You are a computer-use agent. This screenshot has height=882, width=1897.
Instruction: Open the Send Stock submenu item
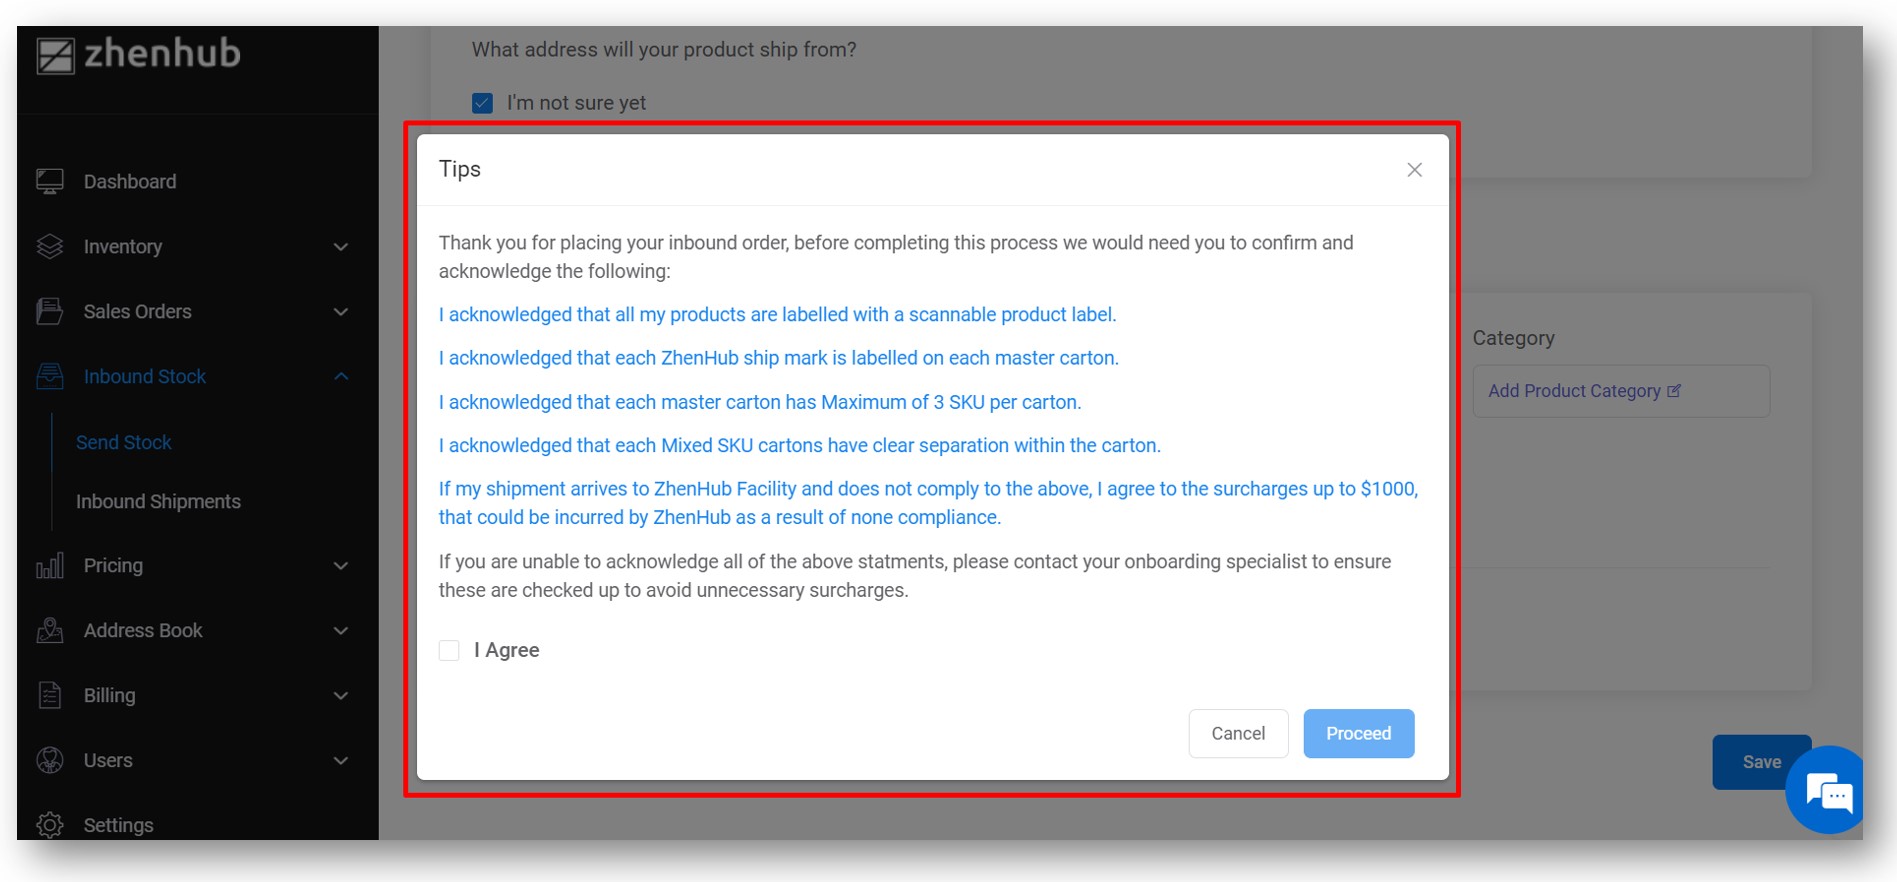click(124, 442)
